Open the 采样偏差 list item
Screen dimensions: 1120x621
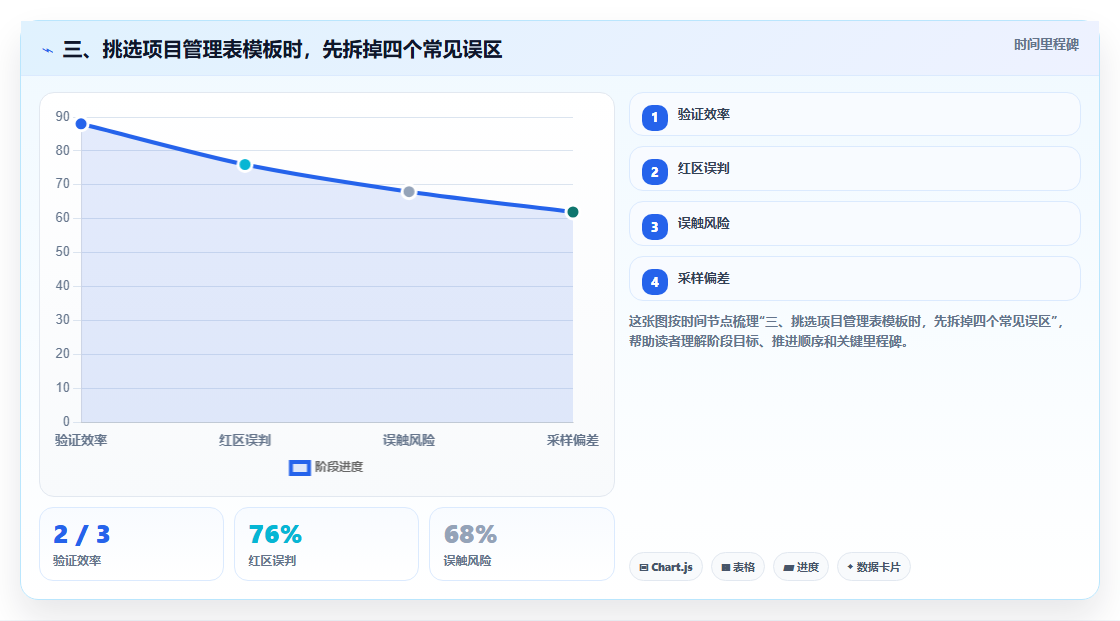click(x=854, y=279)
